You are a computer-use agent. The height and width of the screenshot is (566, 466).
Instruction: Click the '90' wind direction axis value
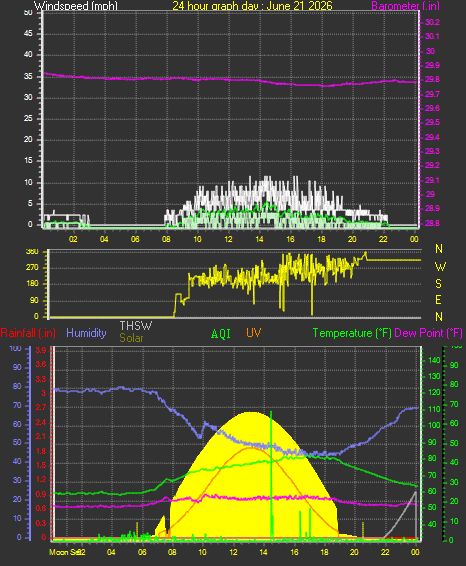click(34, 300)
